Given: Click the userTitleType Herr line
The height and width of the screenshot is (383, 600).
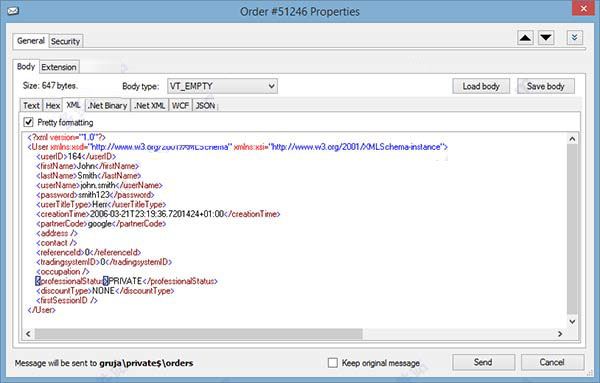Looking at the screenshot, I should pyautogui.click(x=101, y=204).
